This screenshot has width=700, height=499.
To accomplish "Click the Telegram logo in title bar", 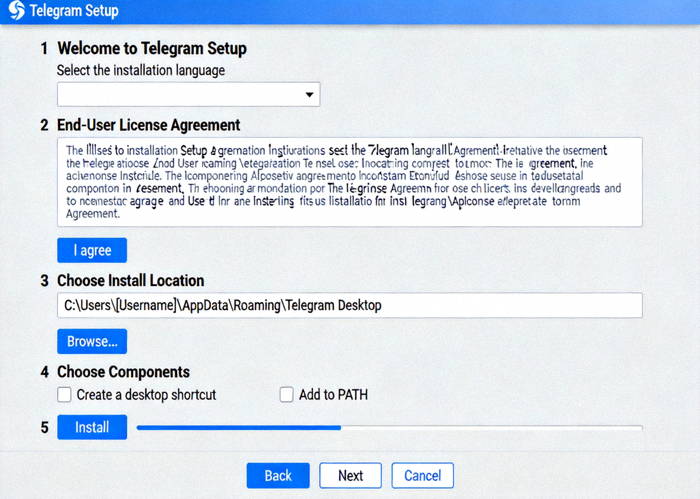I will tap(15, 12).
